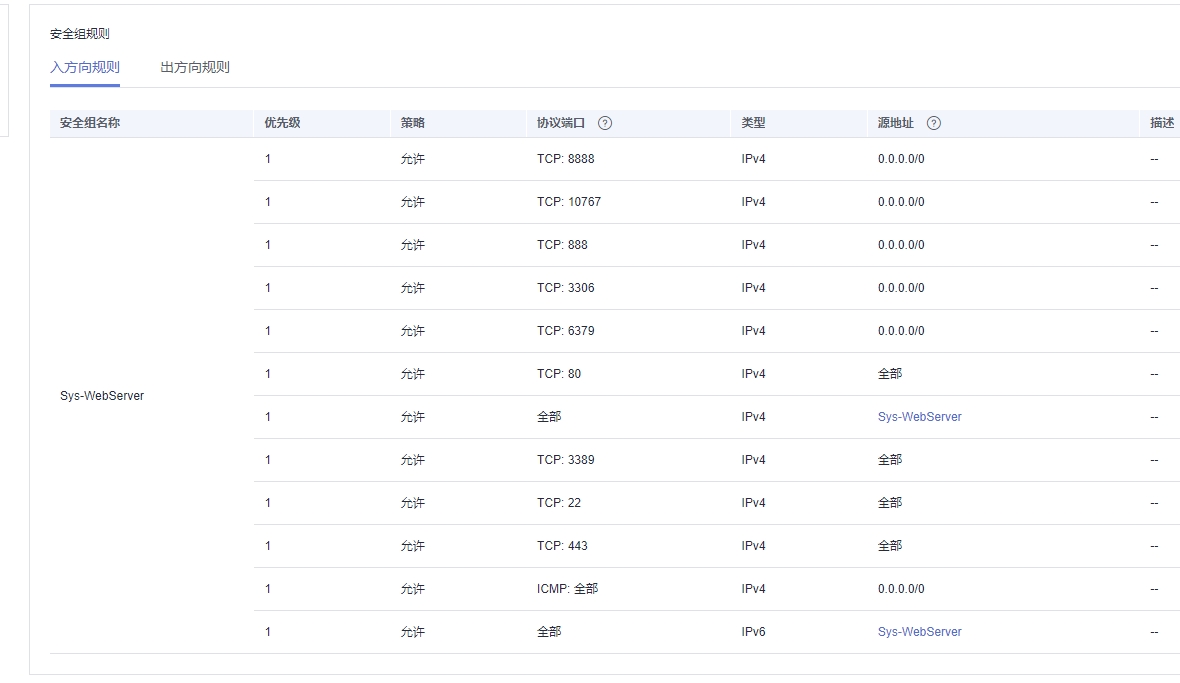Image resolution: width=1180 pixels, height=683 pixels.
Task: Click the TCP: 8888 port cell
Action: (x=565, y=159)
